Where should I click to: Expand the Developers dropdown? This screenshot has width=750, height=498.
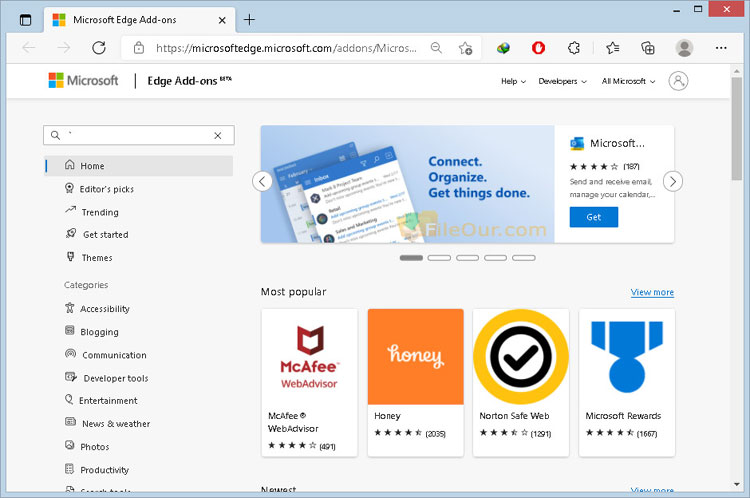coord(561,81)
